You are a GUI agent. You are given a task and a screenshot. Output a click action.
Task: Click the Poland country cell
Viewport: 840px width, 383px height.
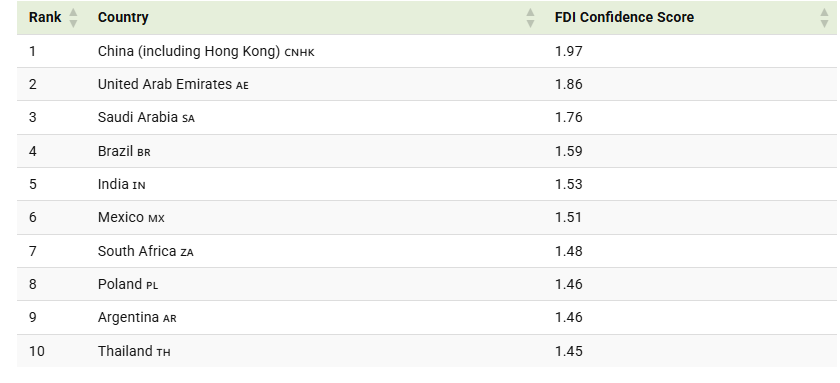[128, 284]
